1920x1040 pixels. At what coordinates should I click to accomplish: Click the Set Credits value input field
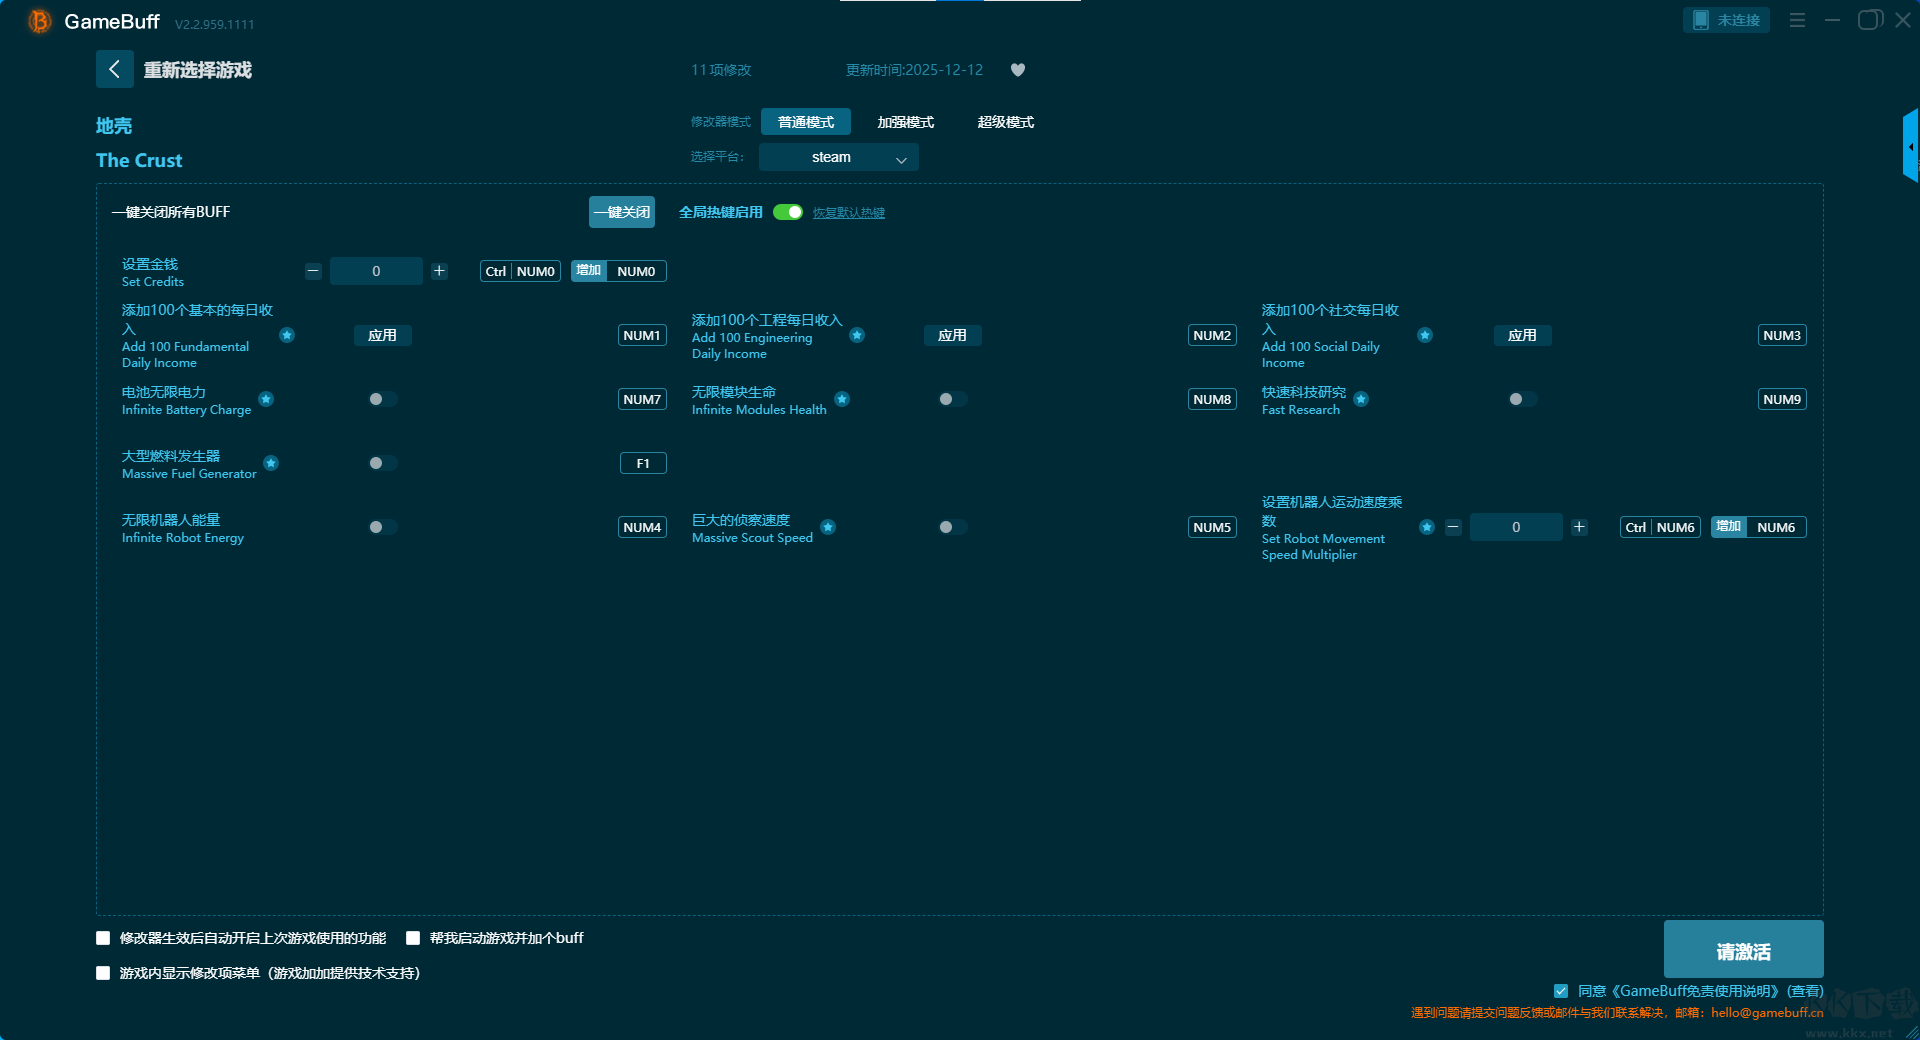pos(376,271)
